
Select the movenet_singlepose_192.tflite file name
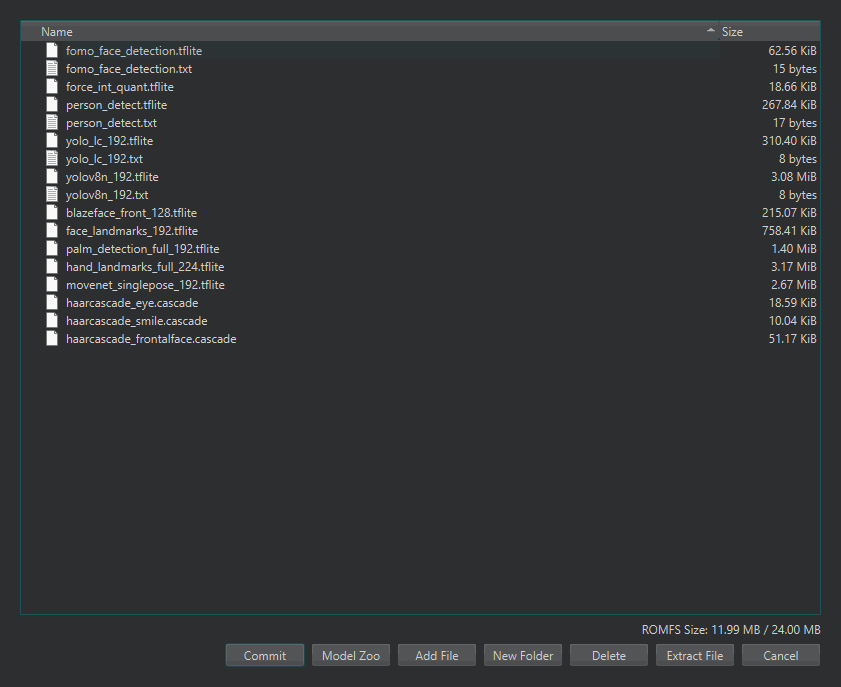[x=145, y=285]
